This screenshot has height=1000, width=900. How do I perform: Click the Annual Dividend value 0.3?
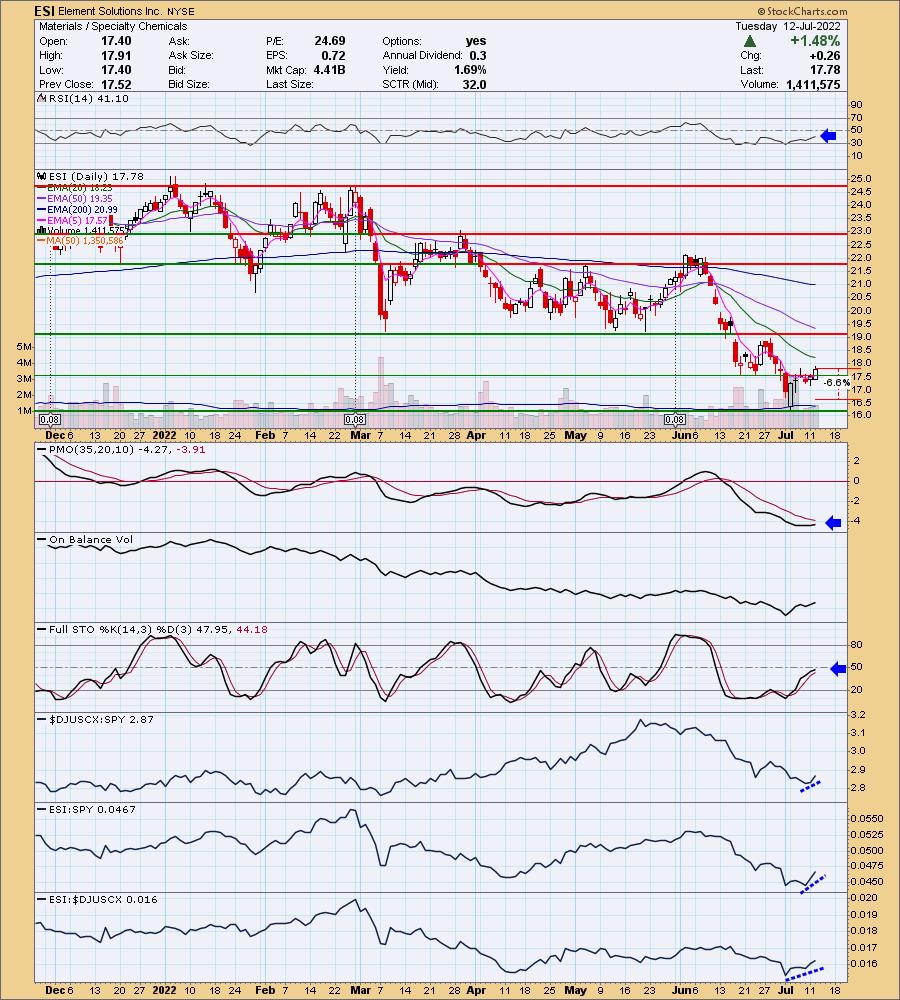tap(478, 55)
